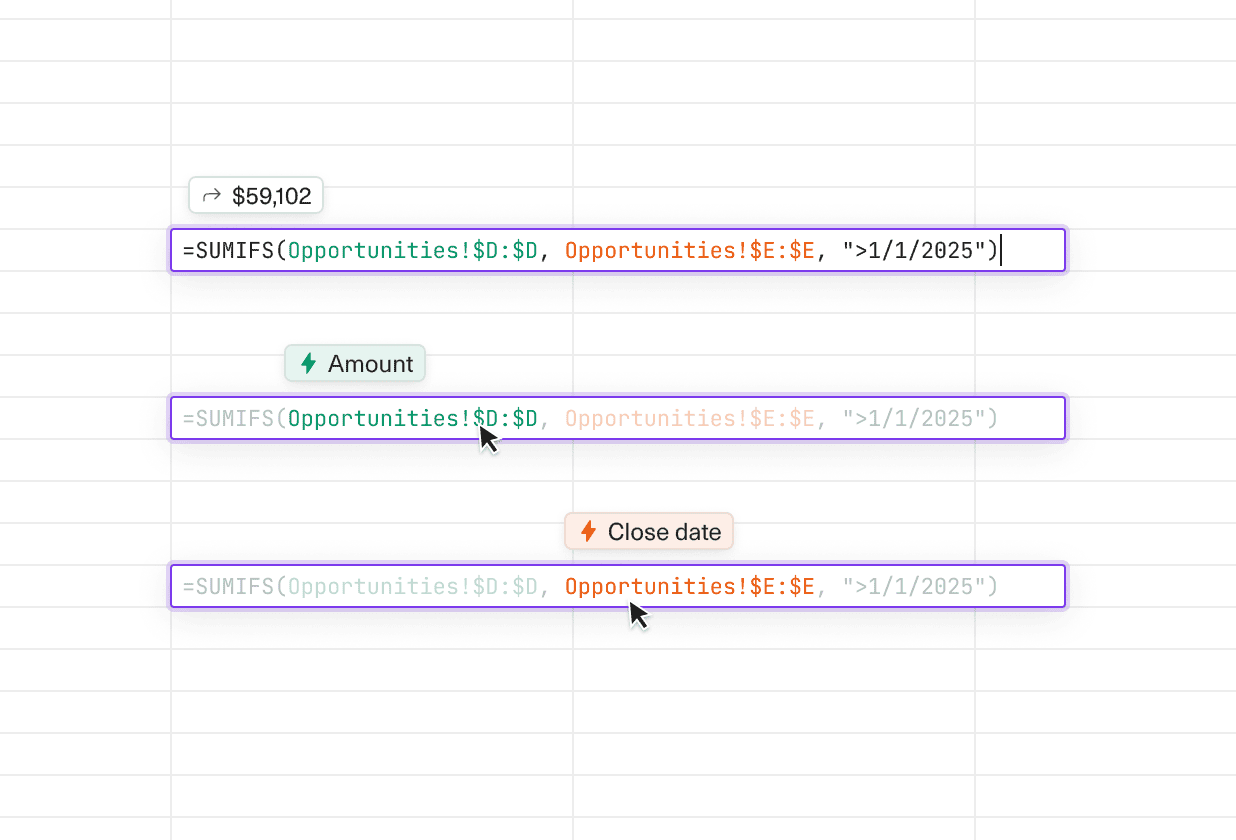Screen dimensions: 1236x840
Task: Select the orange Opportunities!$E:$E range reference
Action: pyautogui.click(x=688, y=250)
